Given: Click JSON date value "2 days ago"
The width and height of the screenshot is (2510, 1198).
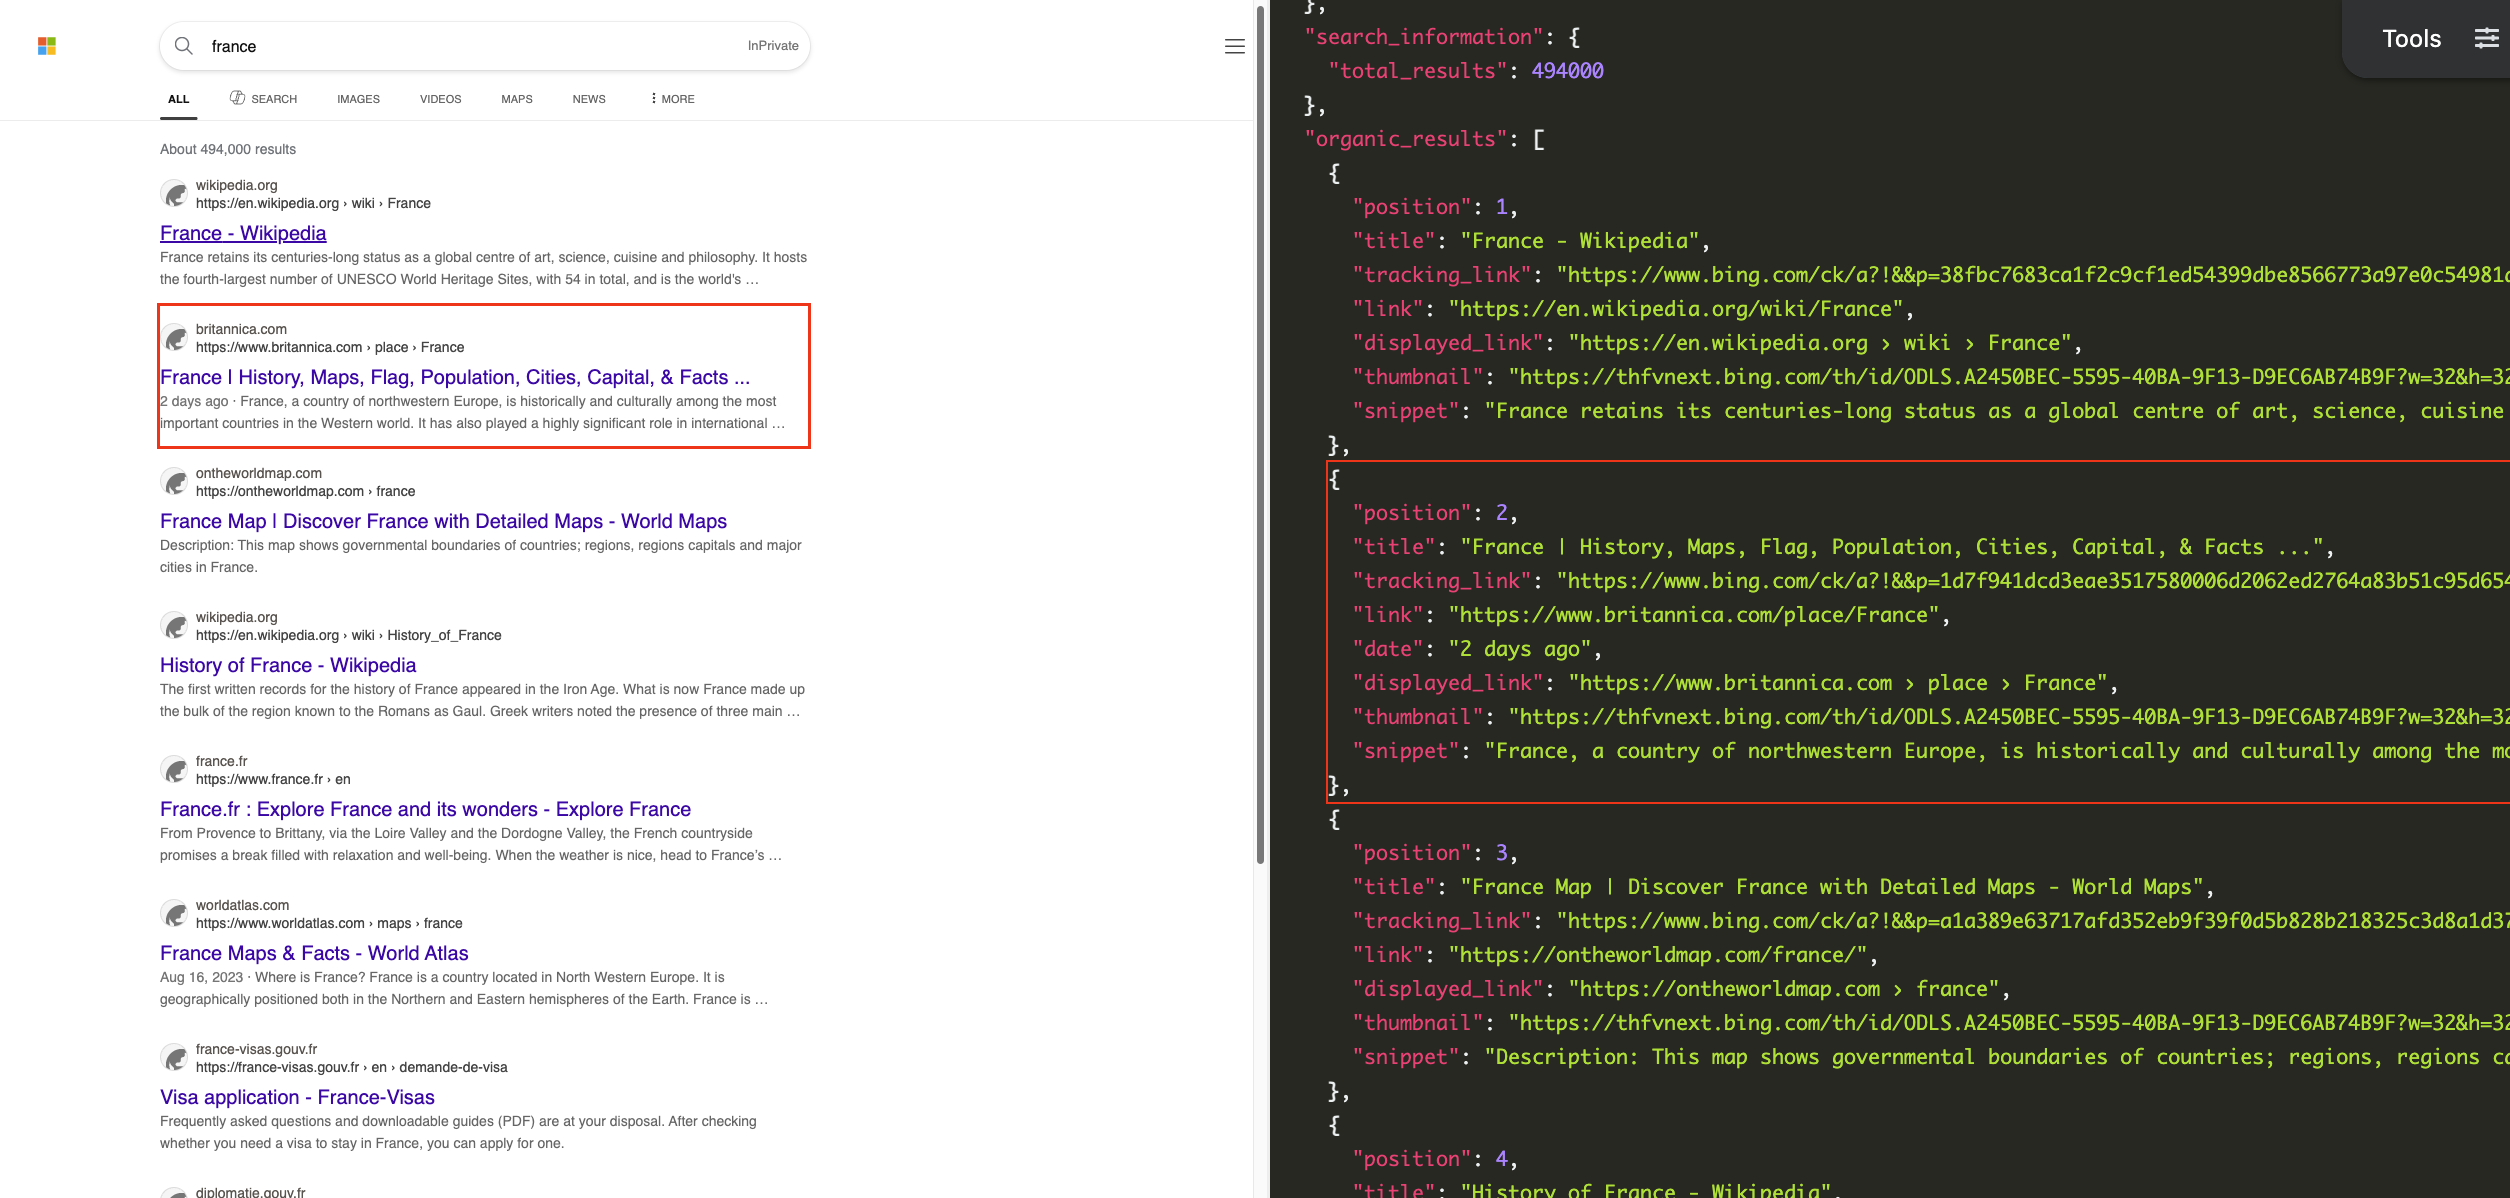Looking at the screenshot, I should pyautogui.click(x=1519, y=649).
